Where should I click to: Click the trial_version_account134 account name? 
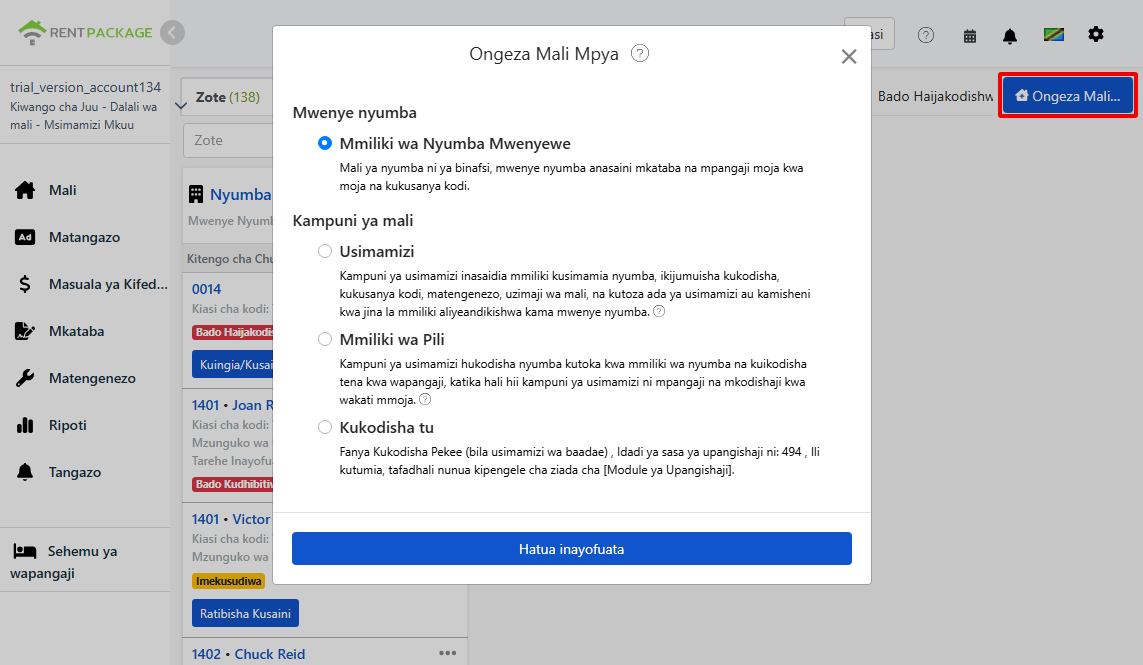click(85, 88)
